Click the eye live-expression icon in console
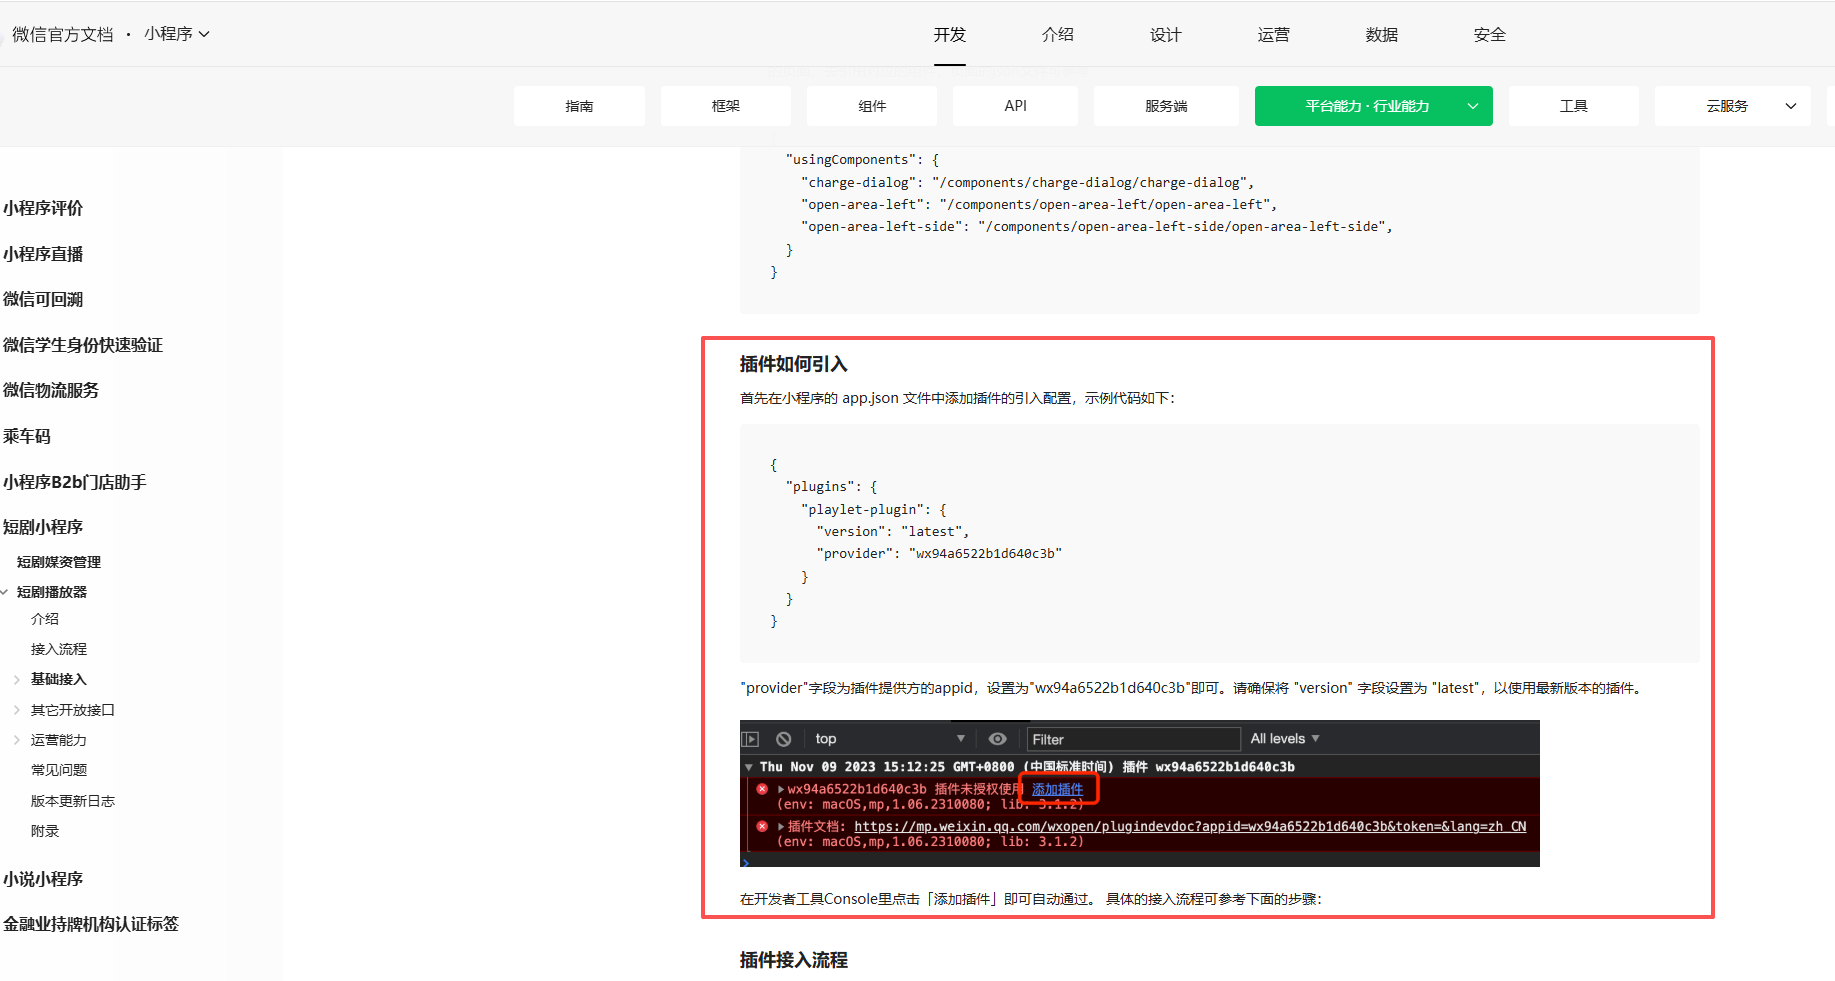The image size is (1835, 981). [x=997, y=739]
